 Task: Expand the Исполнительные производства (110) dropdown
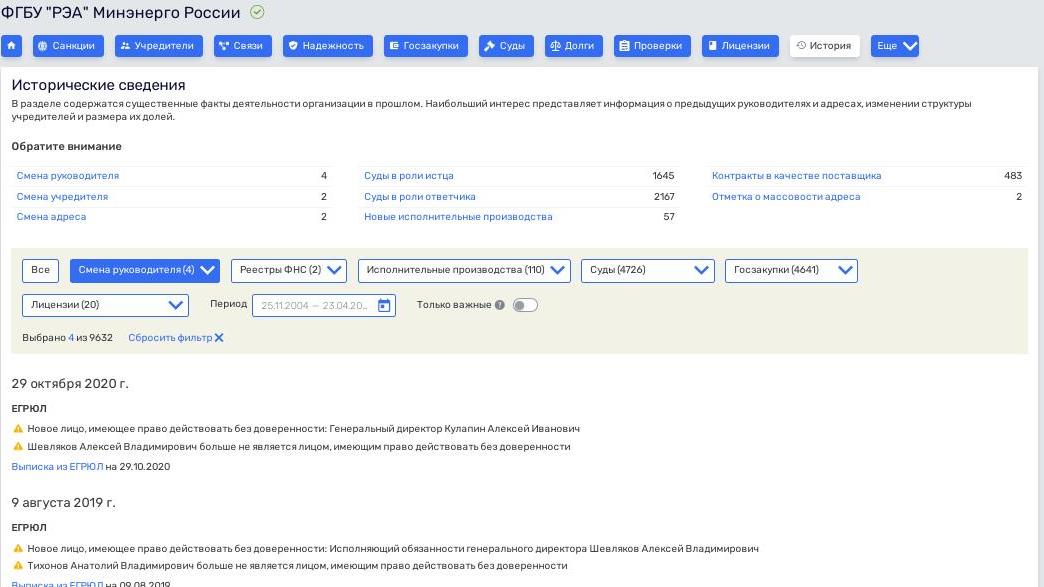pos(464,270)
